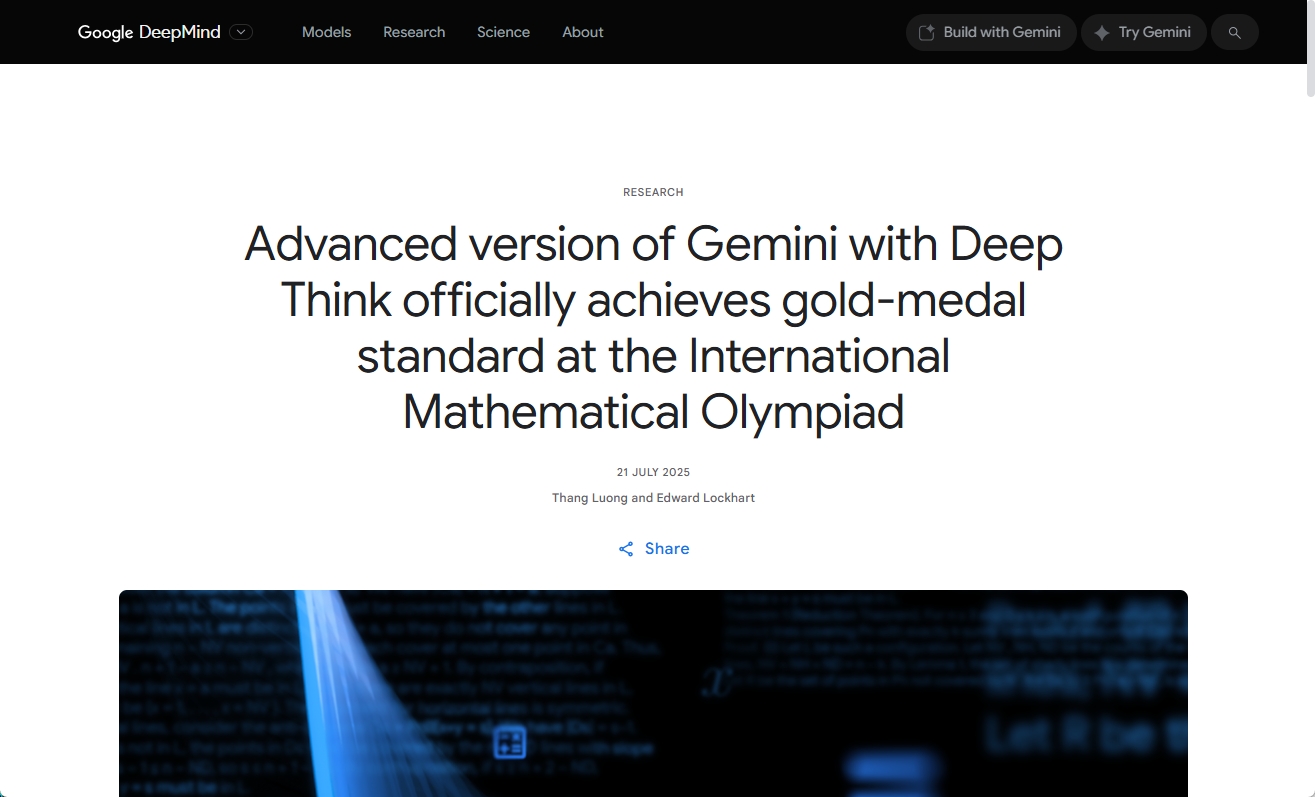Click the Share link

pyautogui.click(x=654, y=548)
